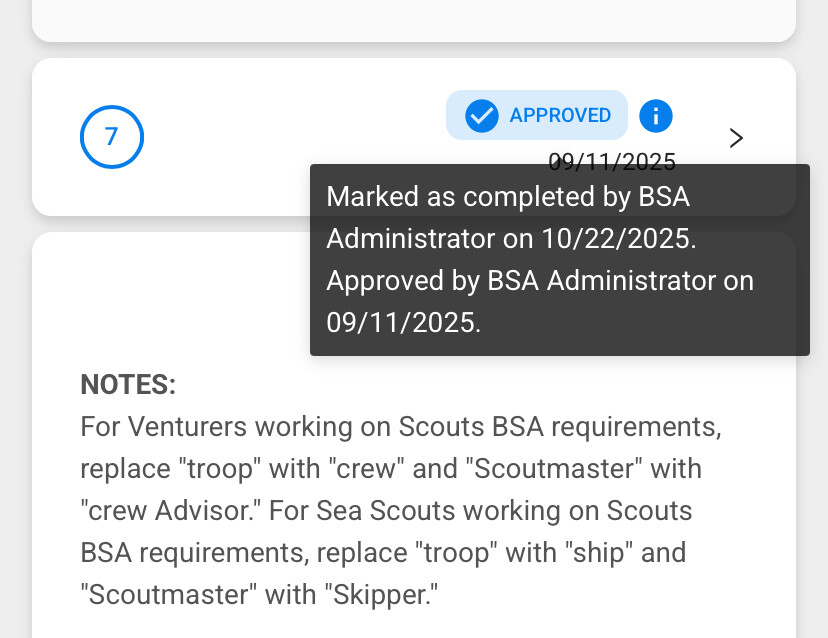Expand requirement 7 using the right chevron

tap(736, 138)
